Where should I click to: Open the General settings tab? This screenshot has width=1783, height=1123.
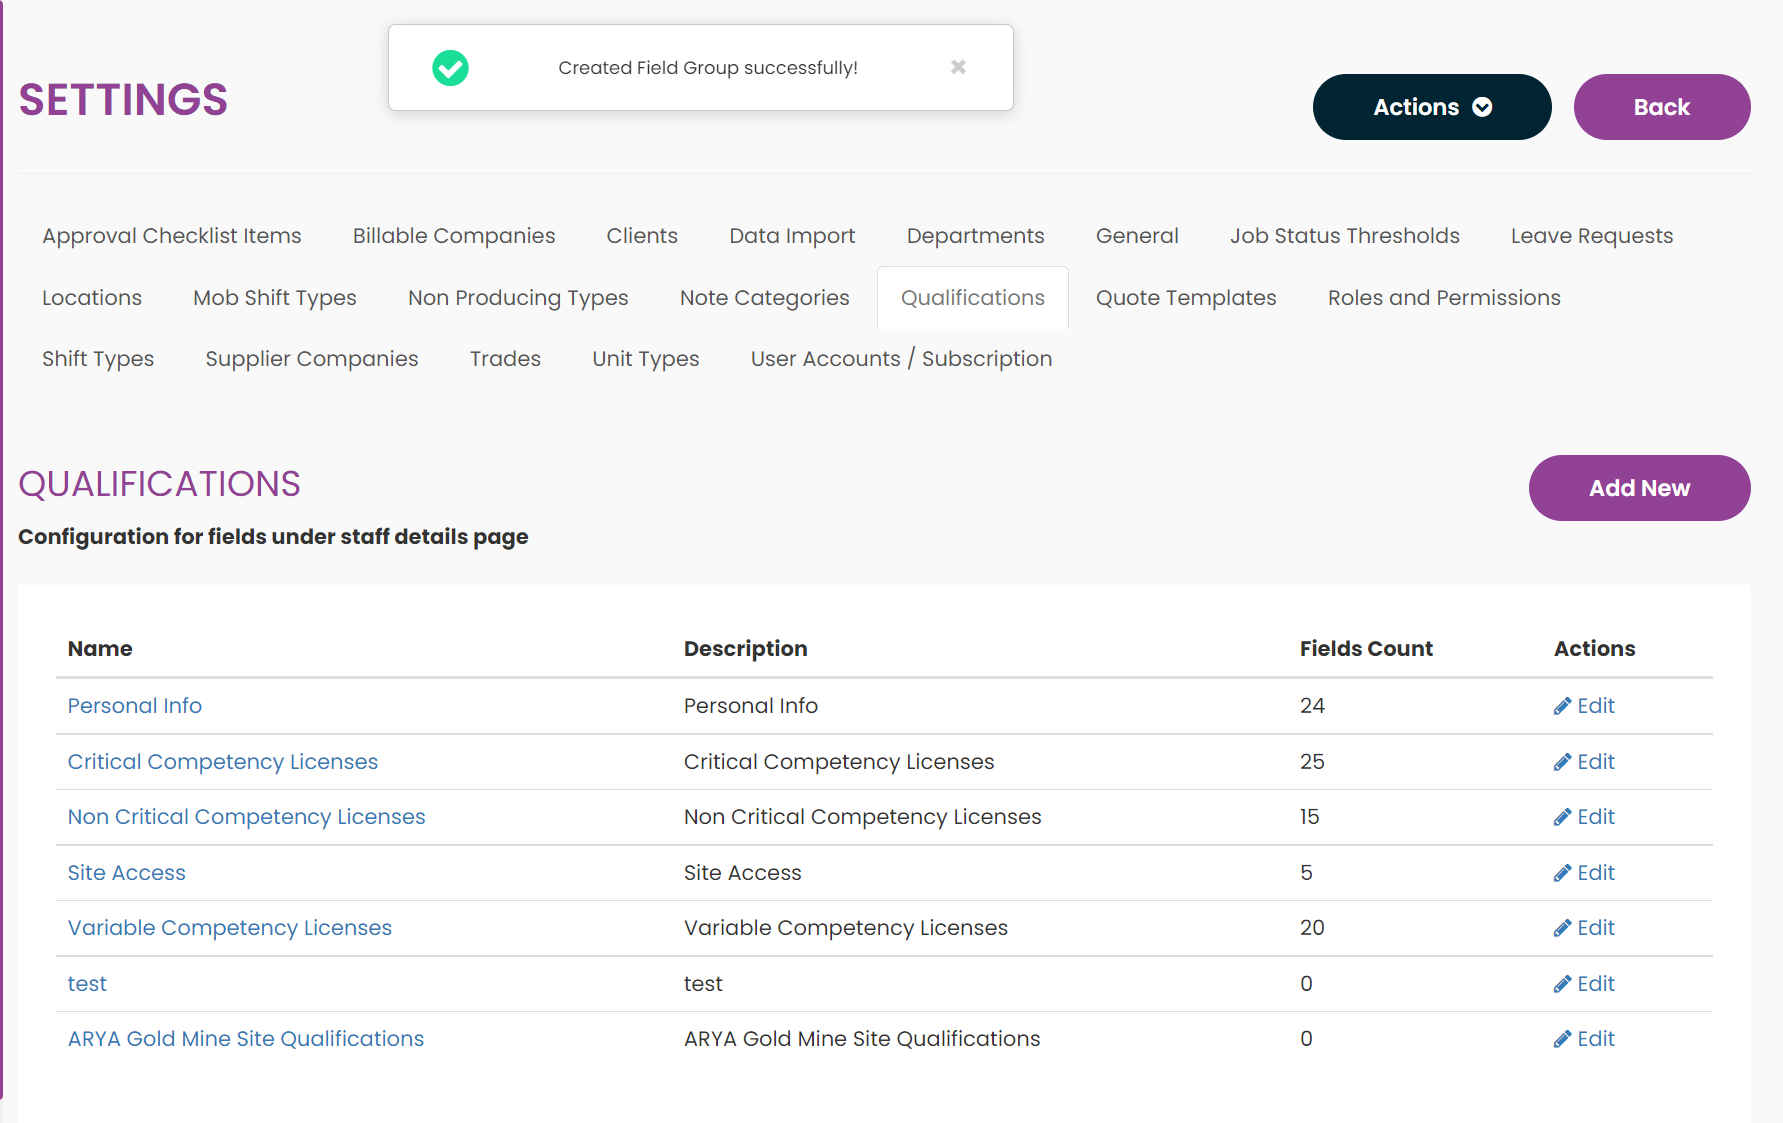coord(1137,236)
